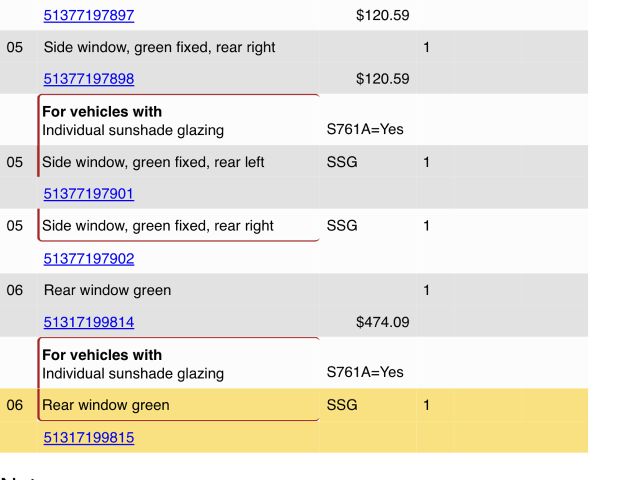The image size is (640, 480).
Task: Open part number 51377197897 link
Action: pyautogui.click(x=88, y=15)
